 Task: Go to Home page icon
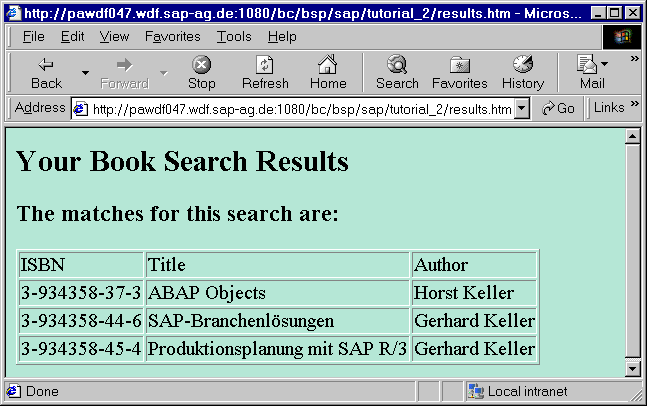click(x=328, y=65)
